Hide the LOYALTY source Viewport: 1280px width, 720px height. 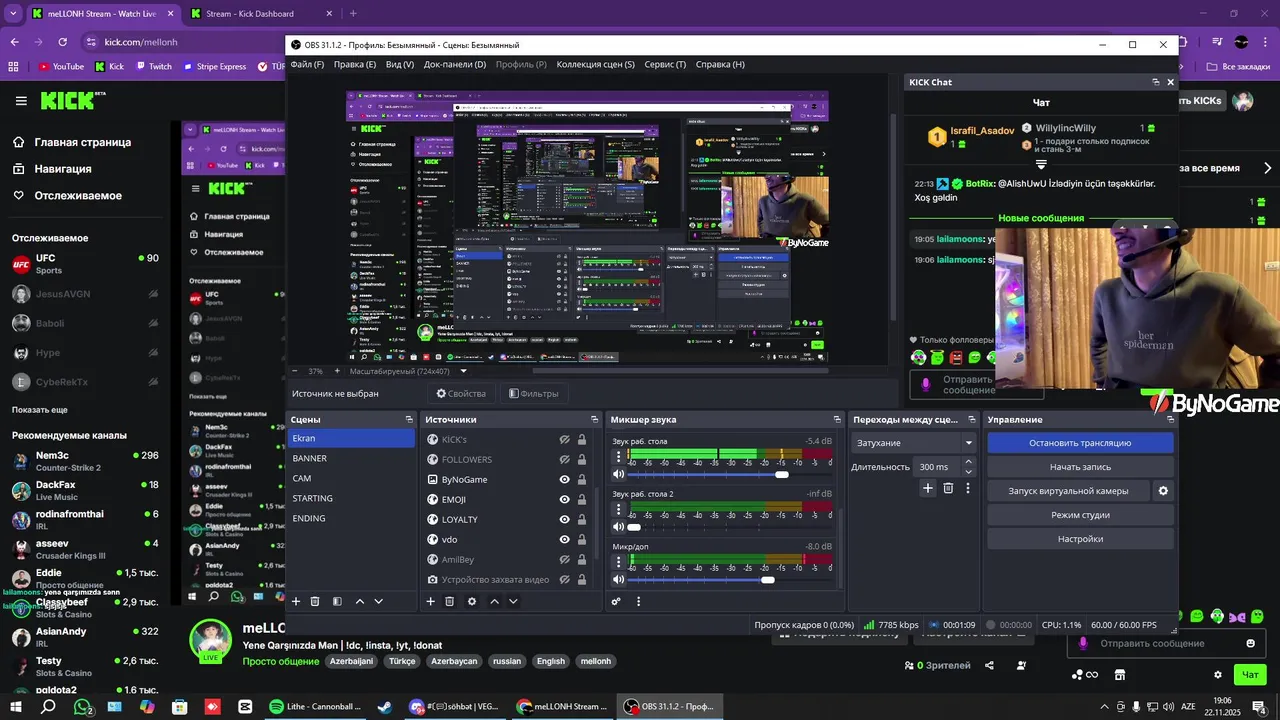pos(564,520)
